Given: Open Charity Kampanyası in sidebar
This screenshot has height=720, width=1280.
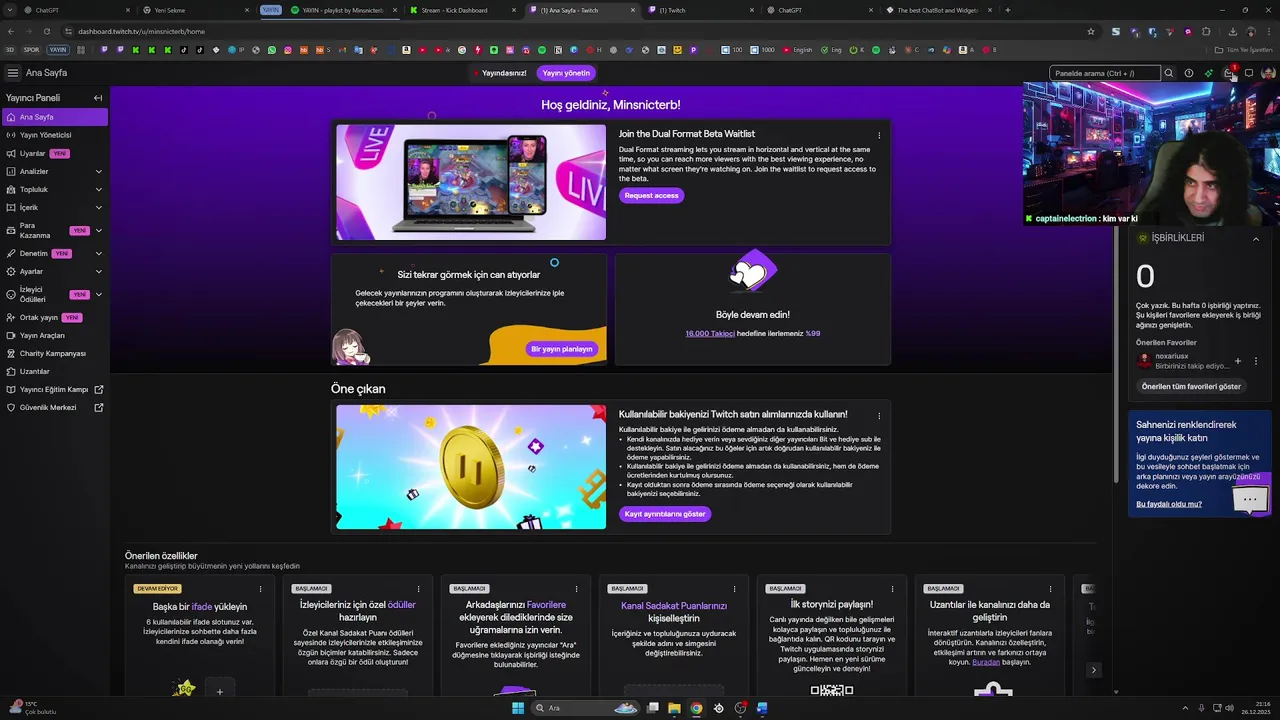Looking at the screenshot, I should pos(54,353).
